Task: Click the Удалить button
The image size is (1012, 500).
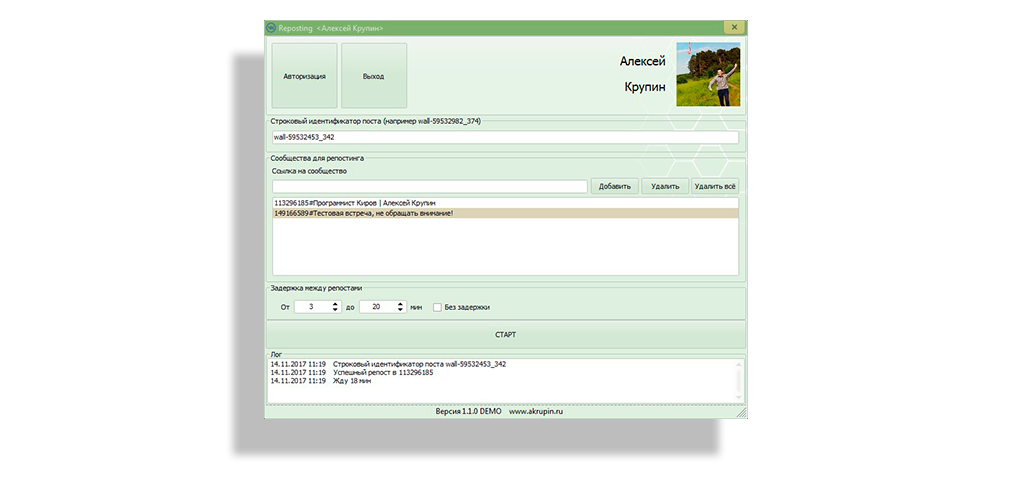Action: coord(665,186)
